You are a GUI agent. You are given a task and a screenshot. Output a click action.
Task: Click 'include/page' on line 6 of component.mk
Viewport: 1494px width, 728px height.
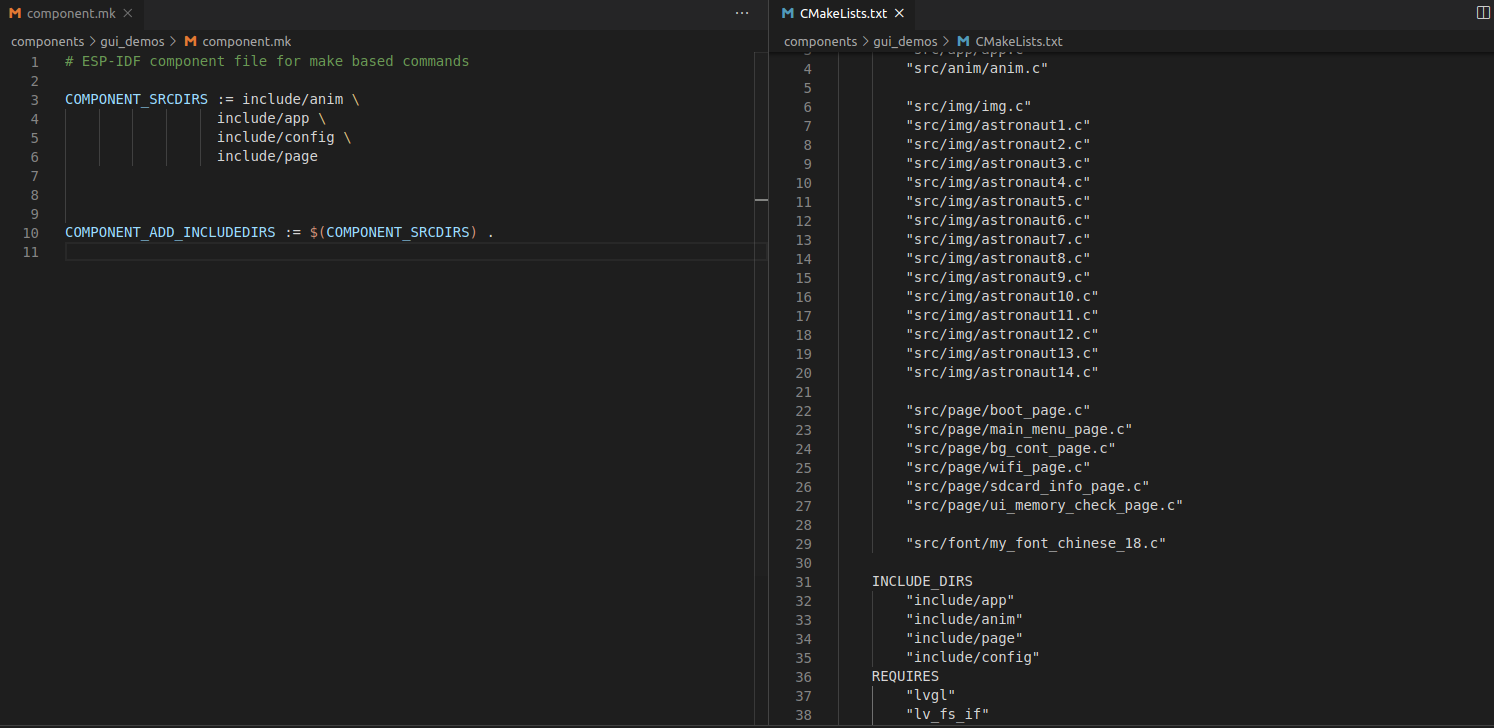pos(267,157)
